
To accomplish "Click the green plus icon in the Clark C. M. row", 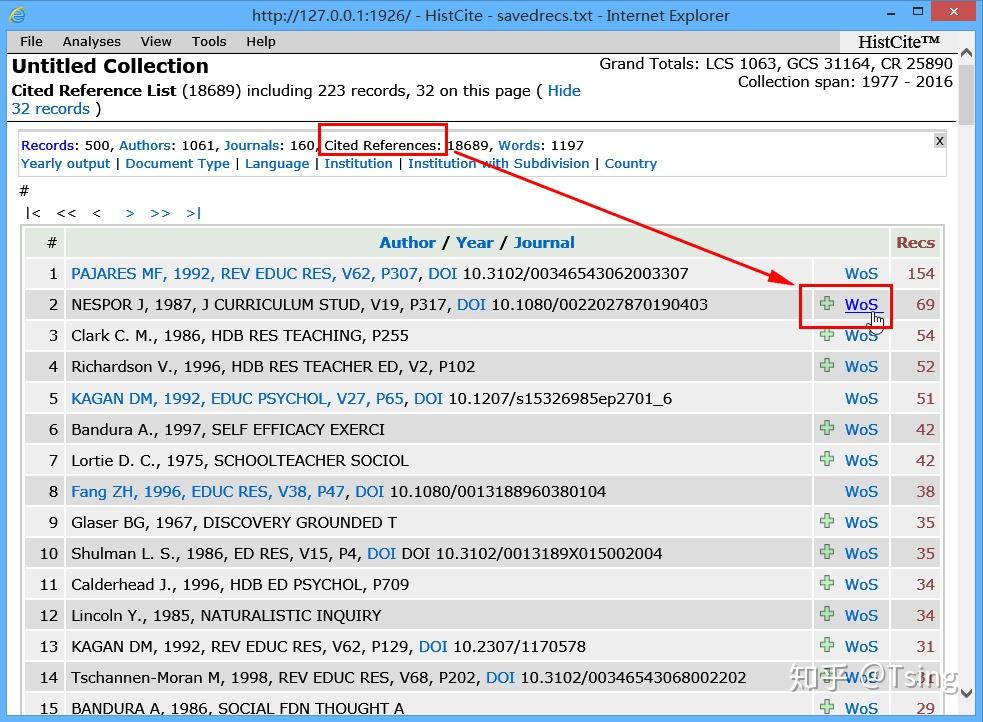I will coord(827,335).
